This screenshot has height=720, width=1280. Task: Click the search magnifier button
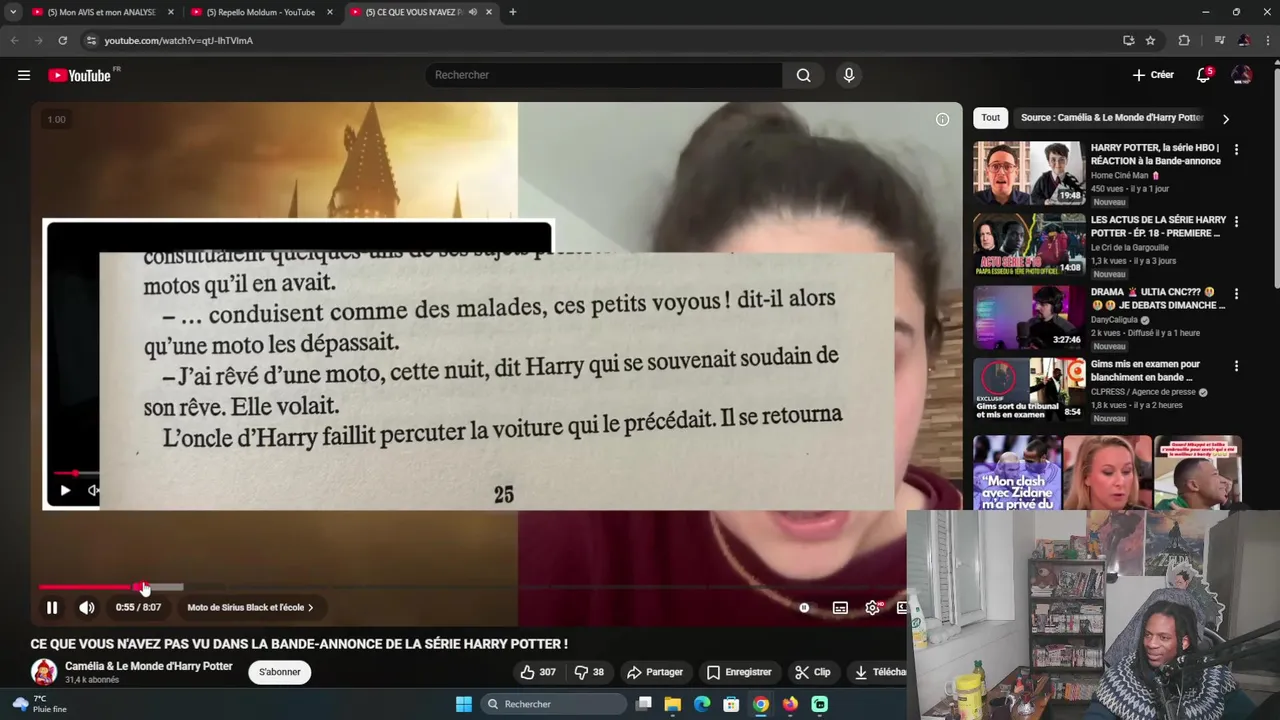pyautogui.click(x=803, y=75)
